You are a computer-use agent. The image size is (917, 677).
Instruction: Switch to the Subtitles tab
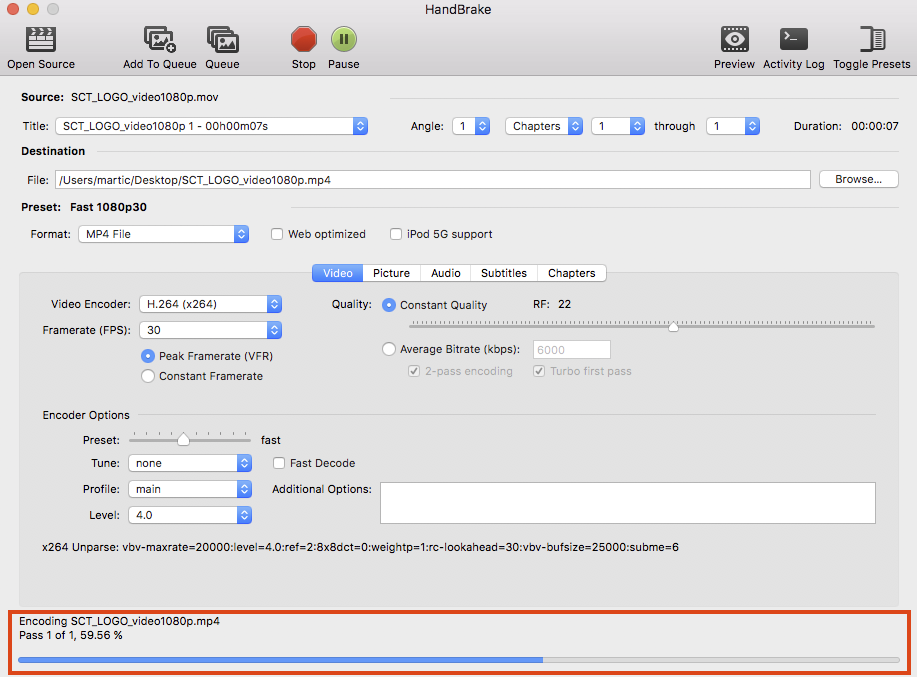504,273
